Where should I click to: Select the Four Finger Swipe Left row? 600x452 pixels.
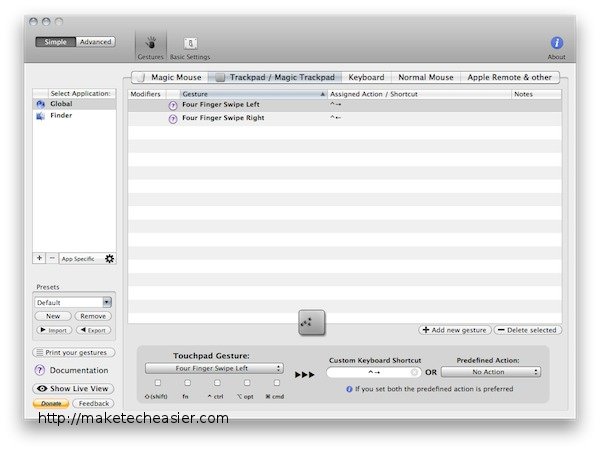pos(344,105)
